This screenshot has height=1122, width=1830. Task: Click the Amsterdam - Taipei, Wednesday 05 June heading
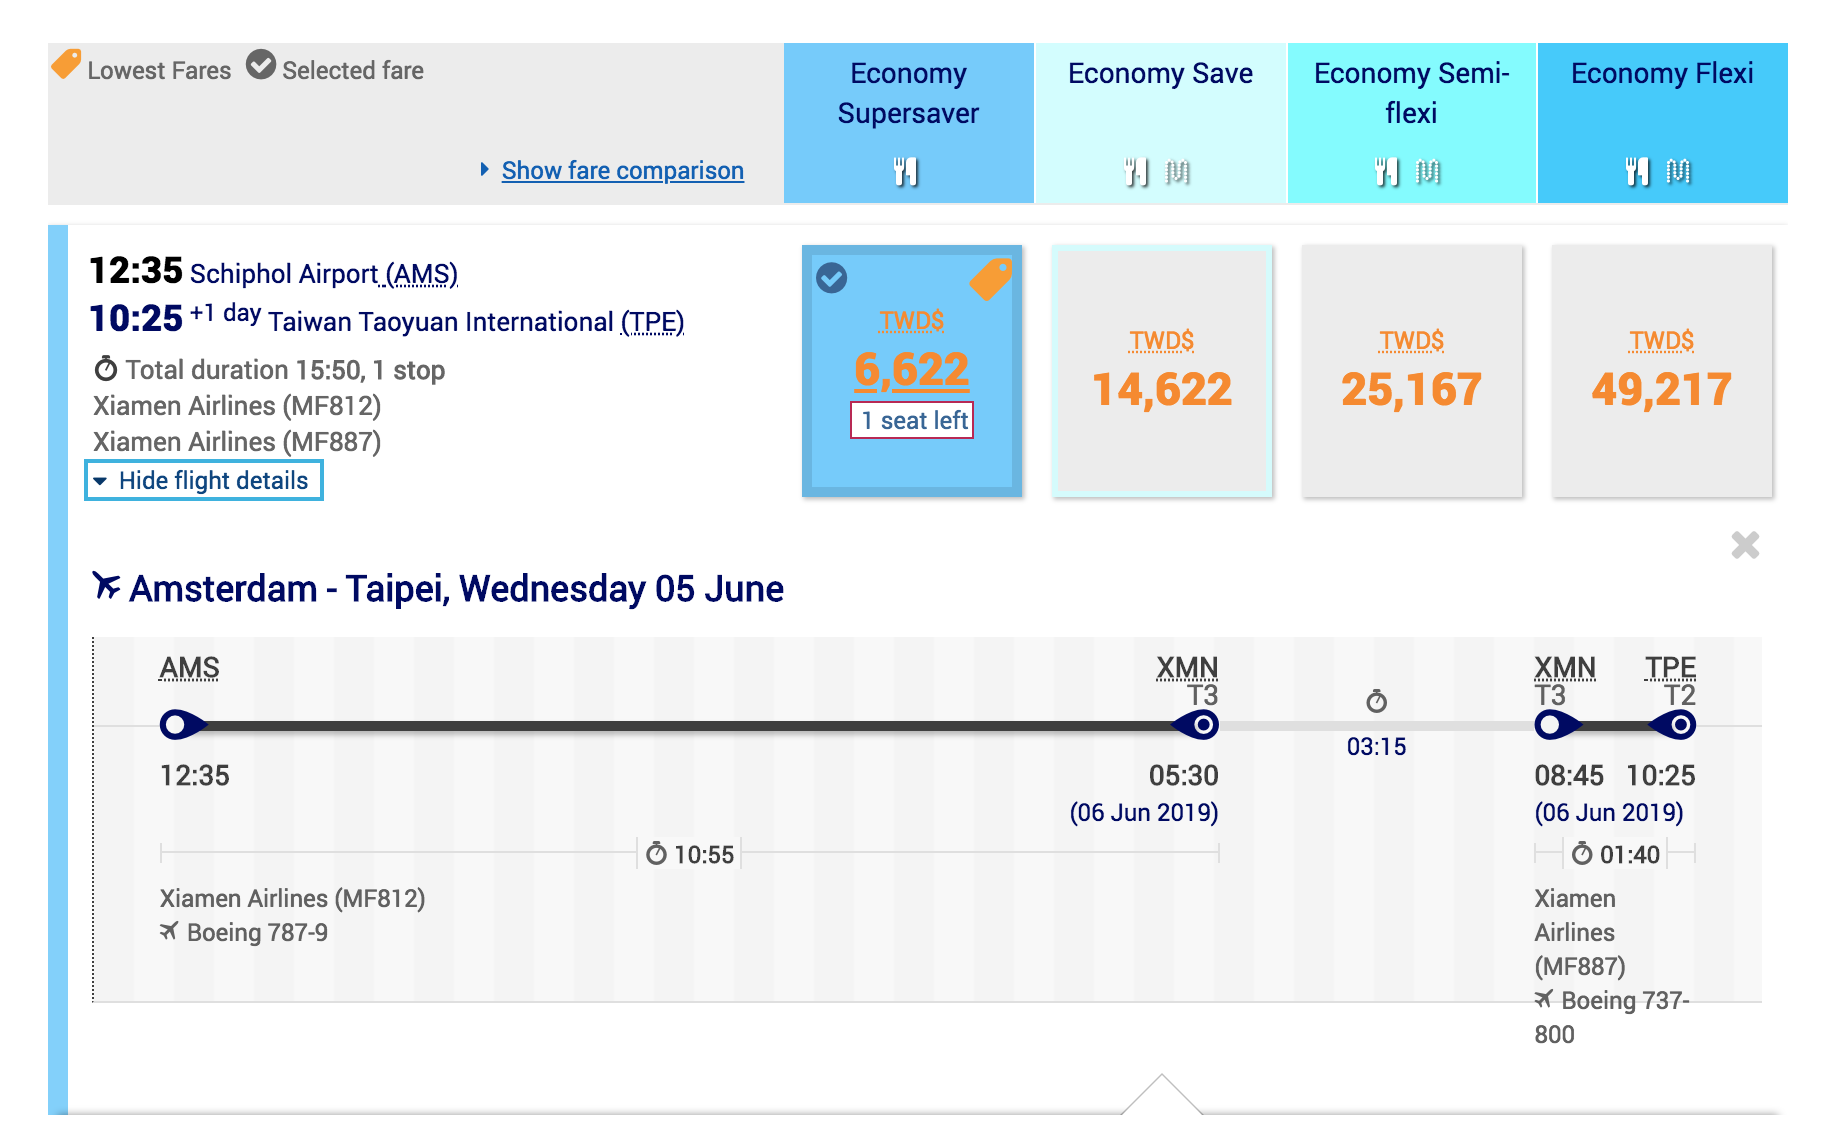pyautogui.click(x=456, y=589)
